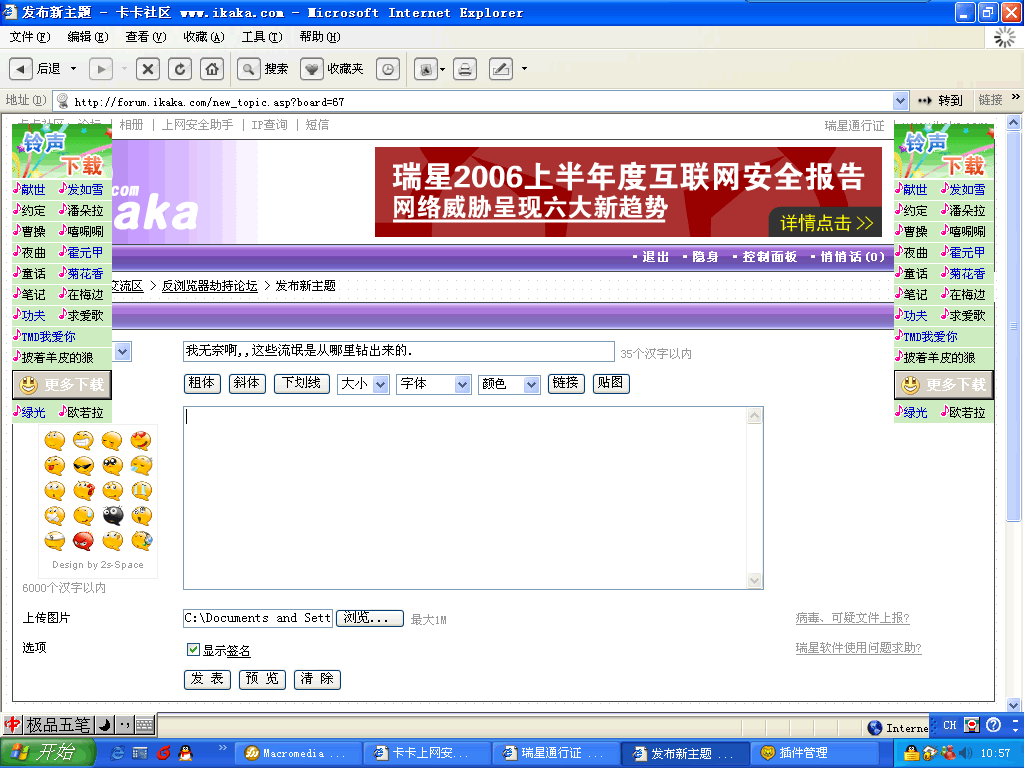Toggle the IME moon half-width icon
The width and height of the screenshot is (1024, 768).
click(x=104, y=724)
